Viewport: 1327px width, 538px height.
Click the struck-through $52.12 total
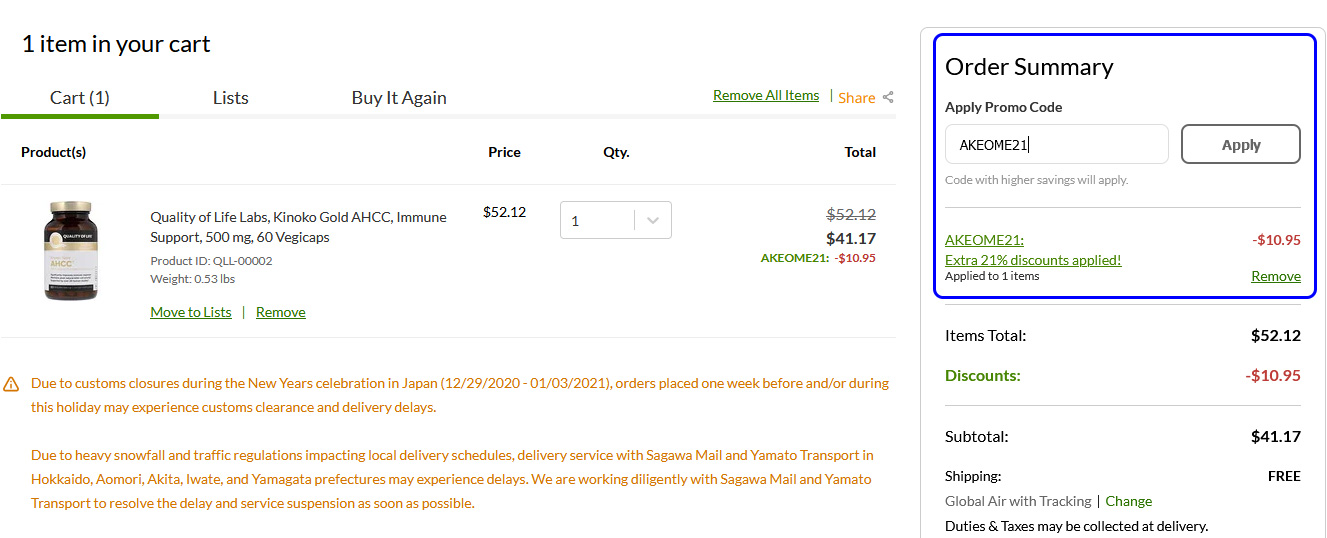click(851, 214)
